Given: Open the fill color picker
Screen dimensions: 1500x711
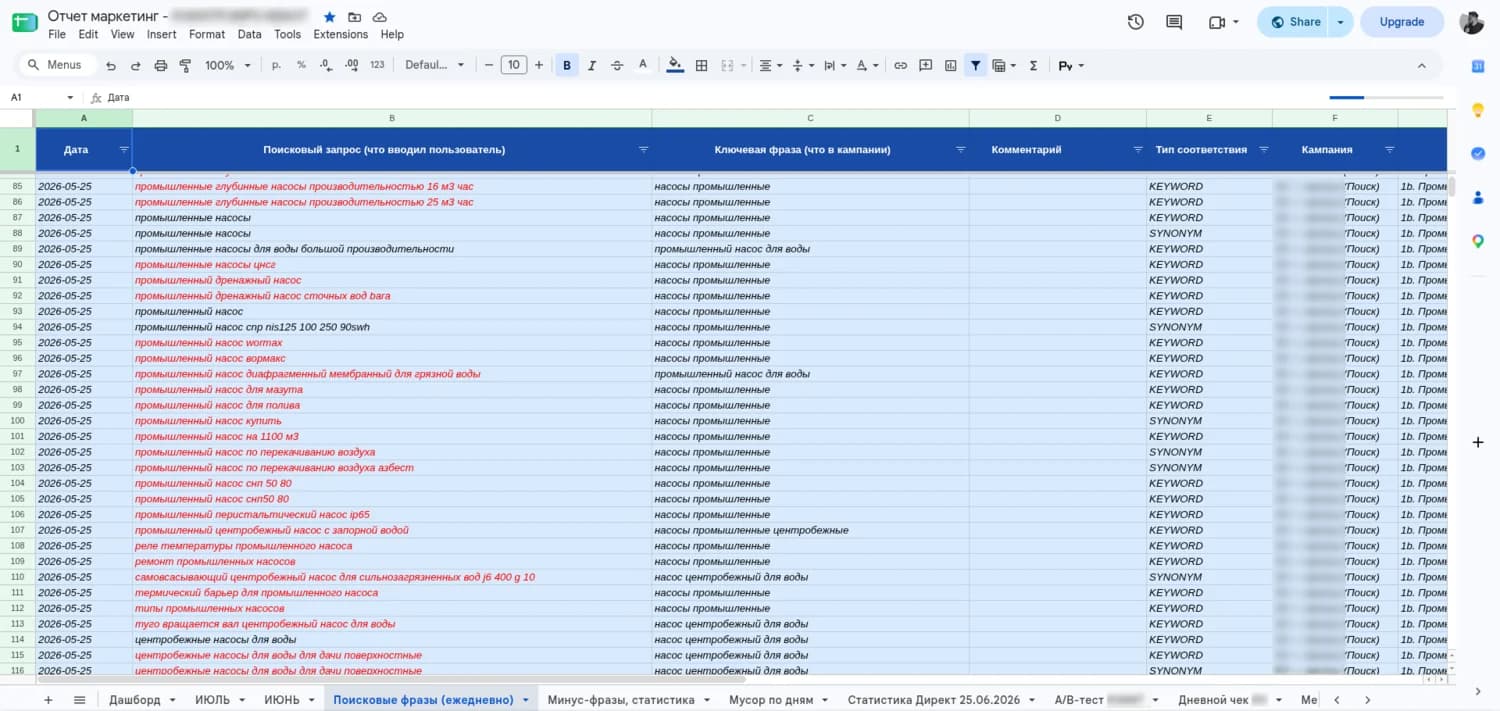Looking at the screenshot, I should (675, 65).
